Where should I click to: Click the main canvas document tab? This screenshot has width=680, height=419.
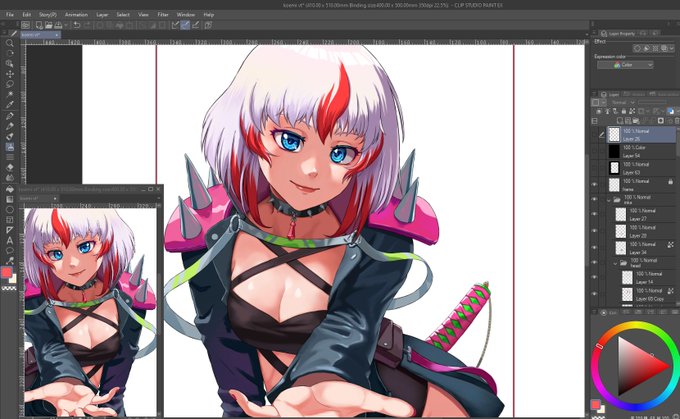point(39,35)
